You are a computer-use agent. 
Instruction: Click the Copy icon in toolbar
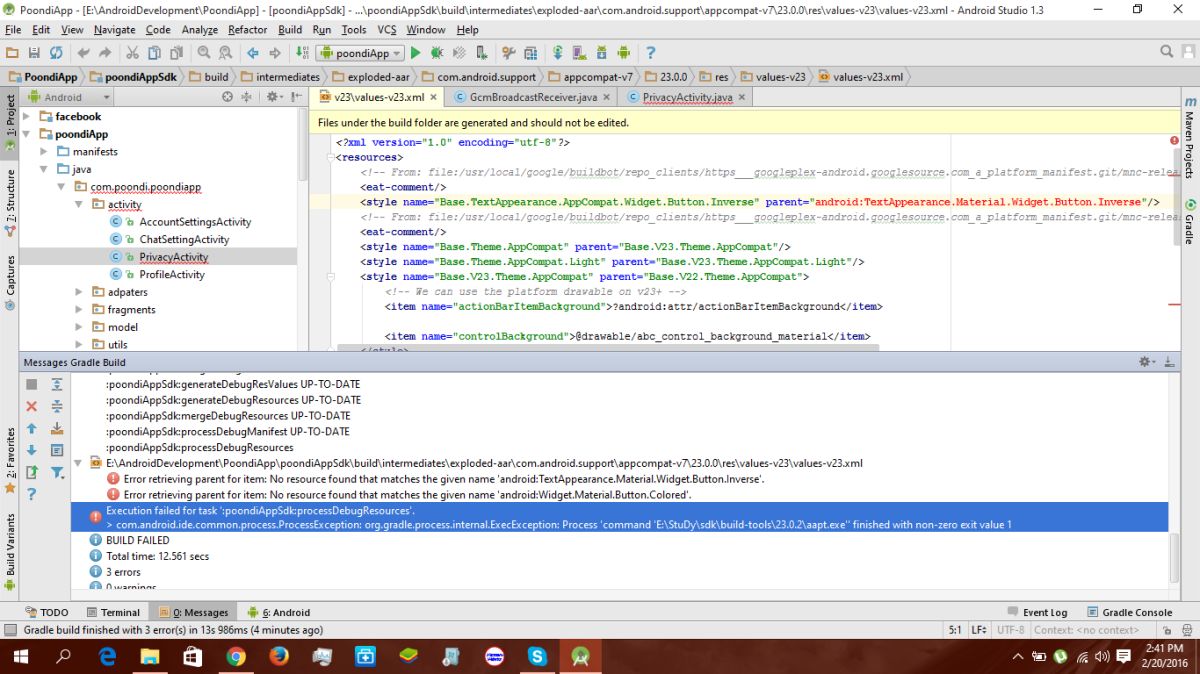153,53
